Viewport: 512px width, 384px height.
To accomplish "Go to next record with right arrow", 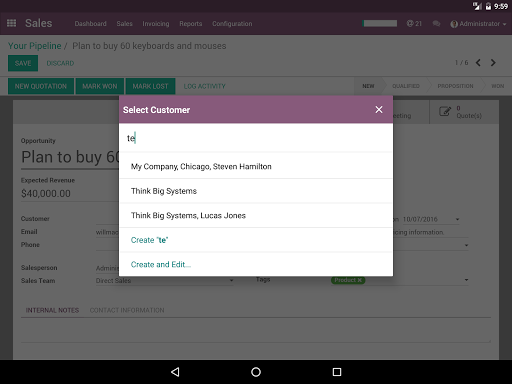I will (493, 63).
